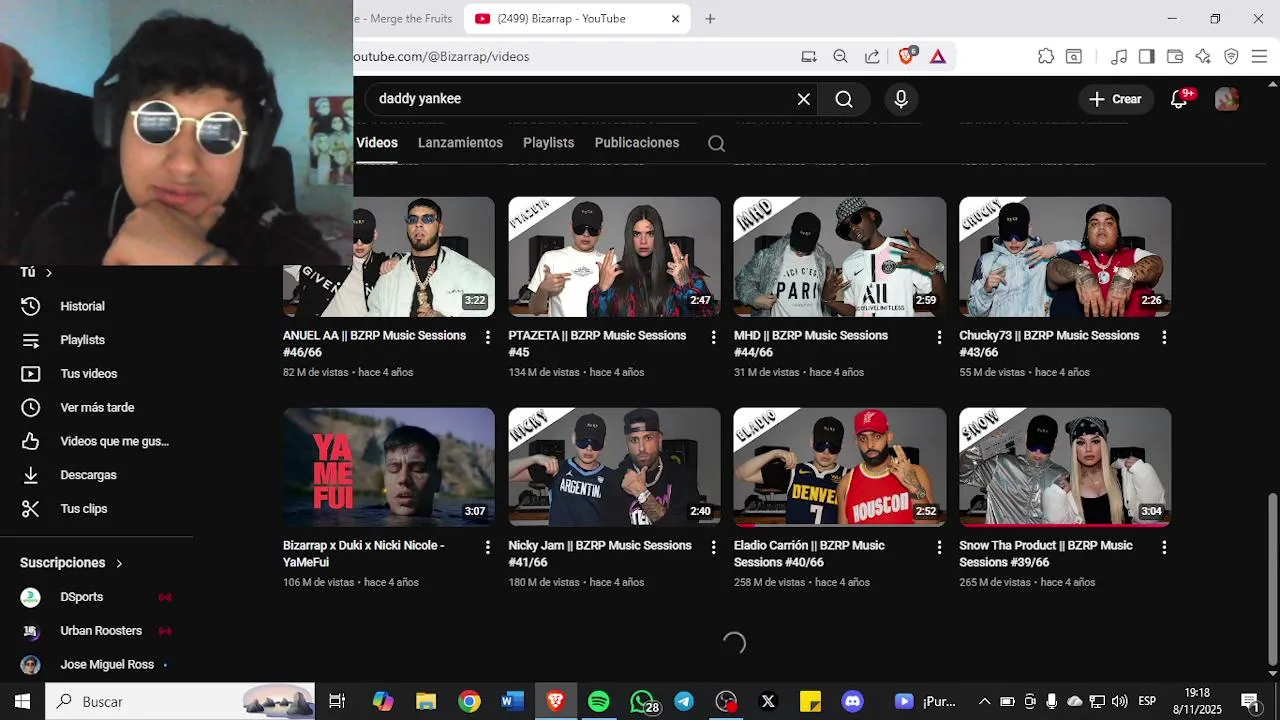This screenshot has height=720, width=1280.
Task: Open options menu for Eladio Carrión video
Action: (x=939, y=548)
